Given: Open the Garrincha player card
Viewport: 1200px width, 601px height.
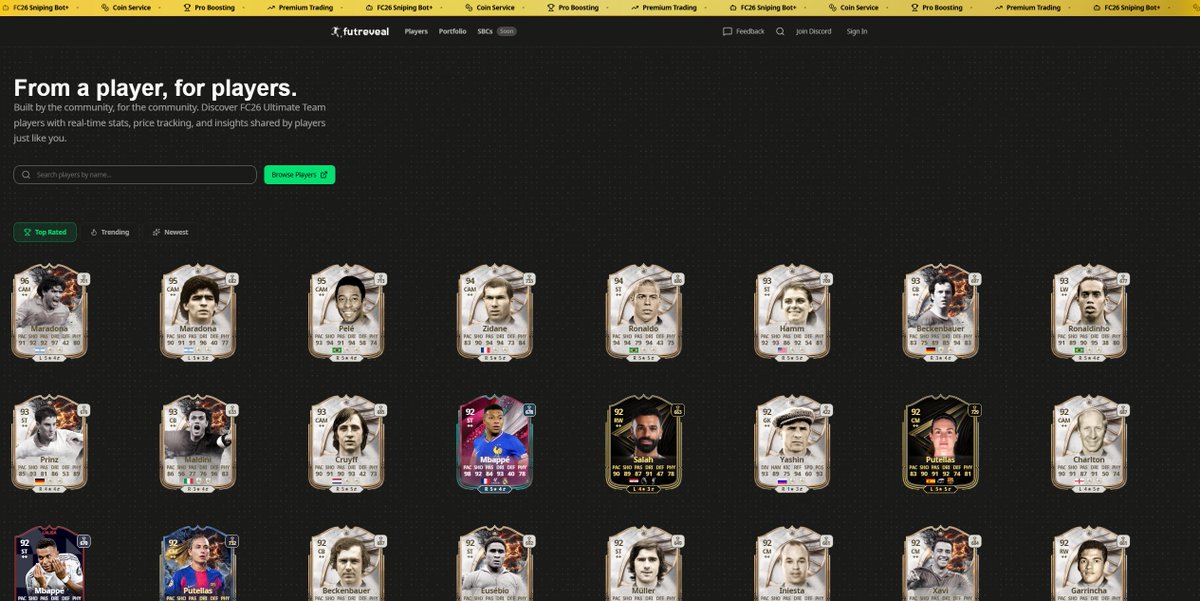Looking at the screenshot, I should click(x=1089, y=565).
